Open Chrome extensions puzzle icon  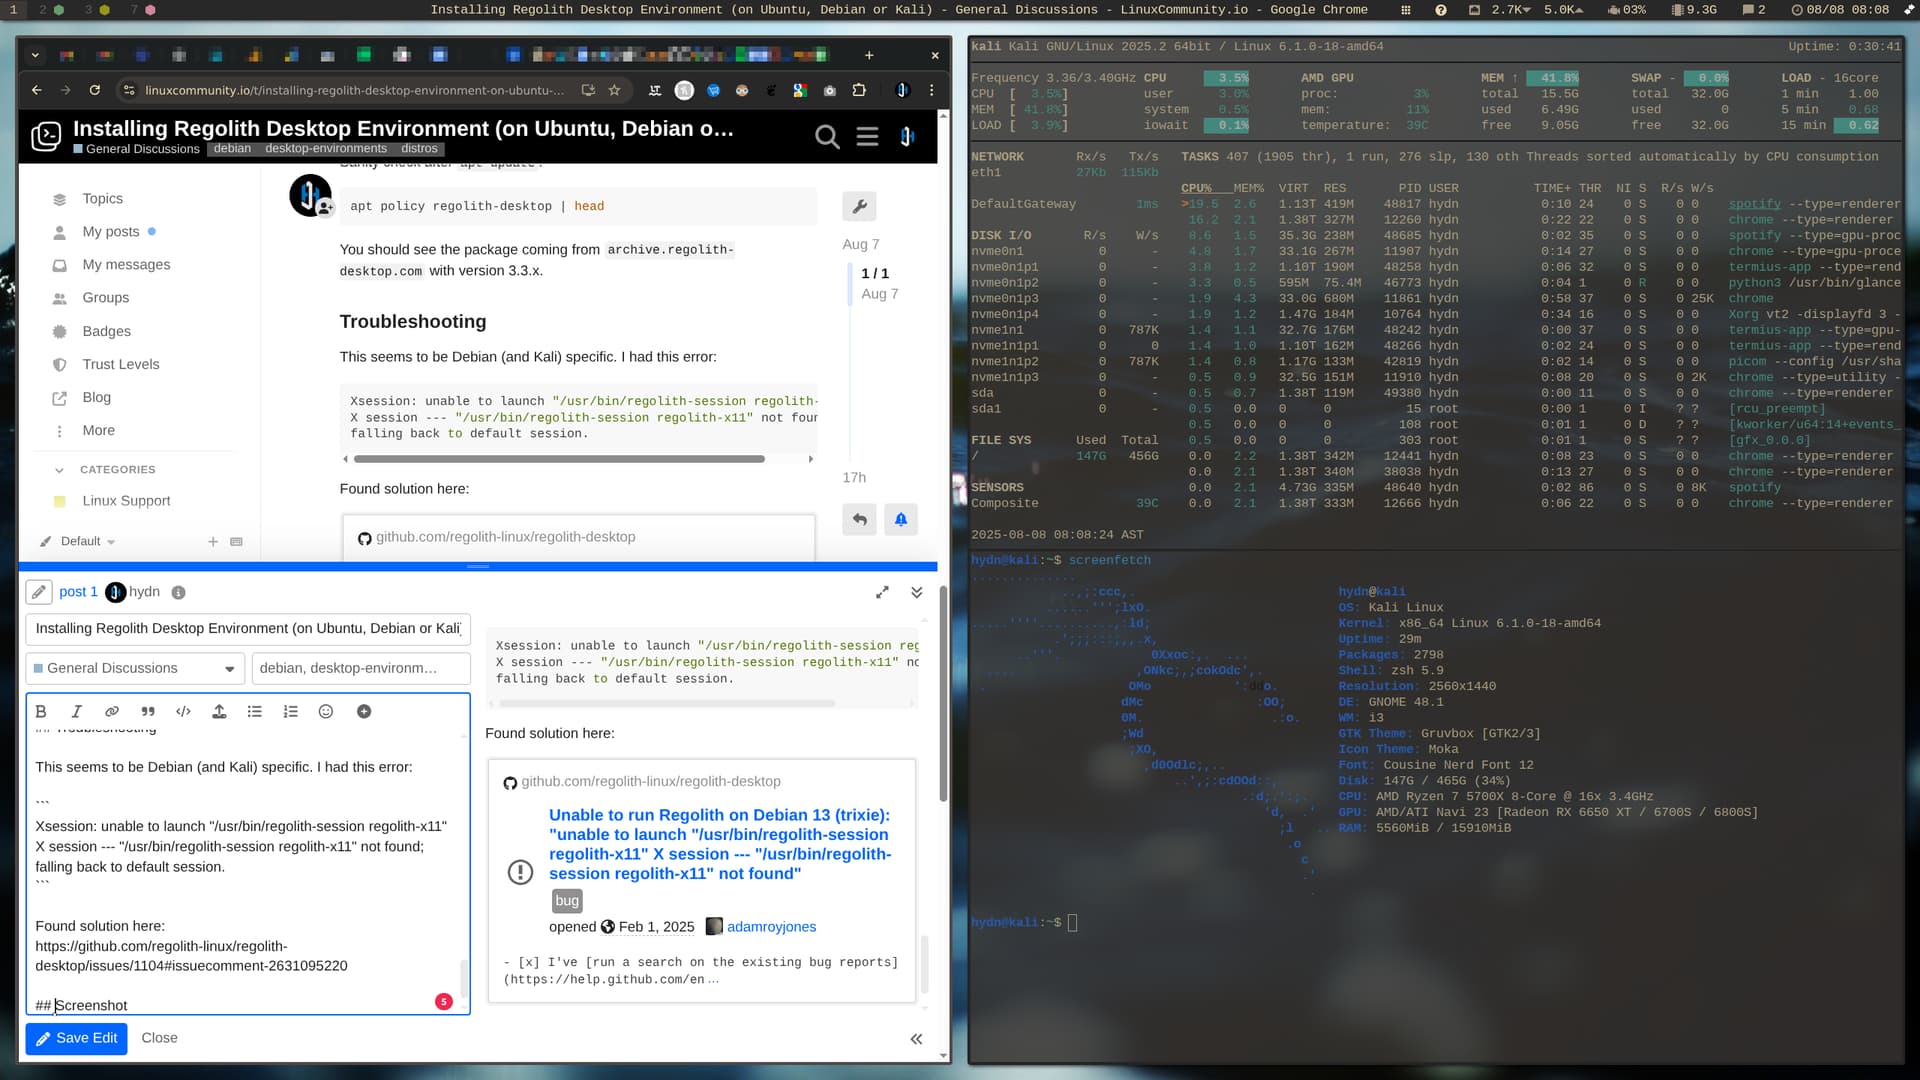[859, 90]
